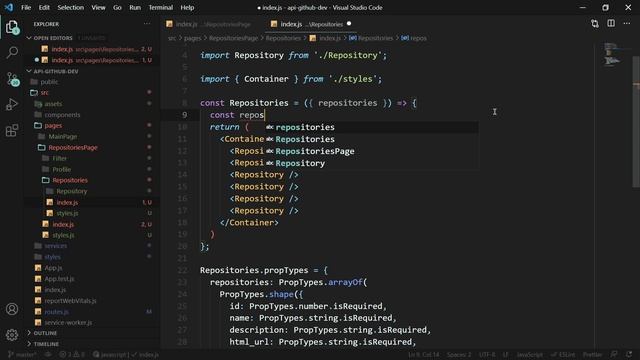
Task: Open Explorer panel Views and More Actions
Action: (x=147, y=24)
